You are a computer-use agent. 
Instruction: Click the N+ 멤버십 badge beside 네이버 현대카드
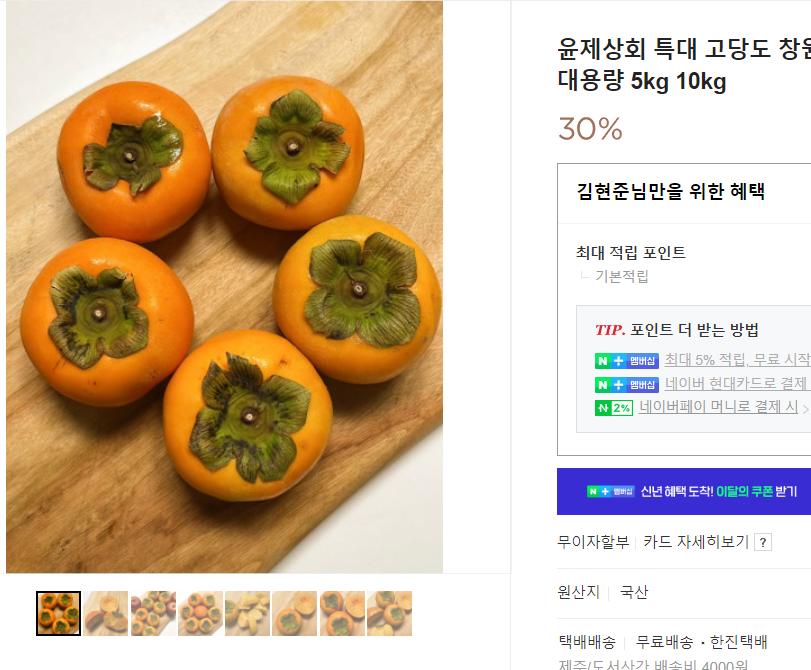[x=627, y=384]
